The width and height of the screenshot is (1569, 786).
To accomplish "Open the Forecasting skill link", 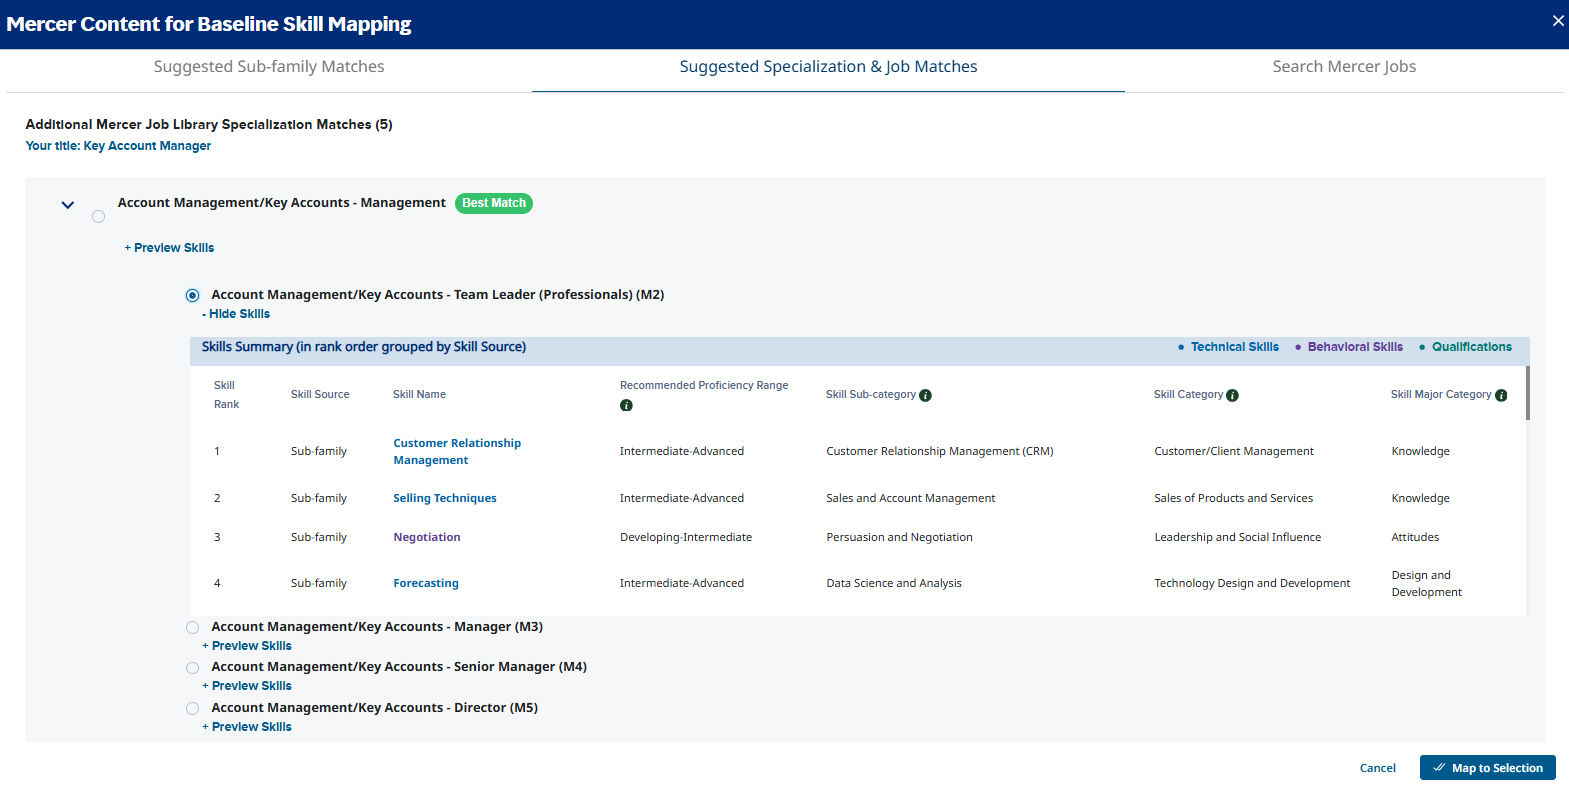I will (426, 583).
